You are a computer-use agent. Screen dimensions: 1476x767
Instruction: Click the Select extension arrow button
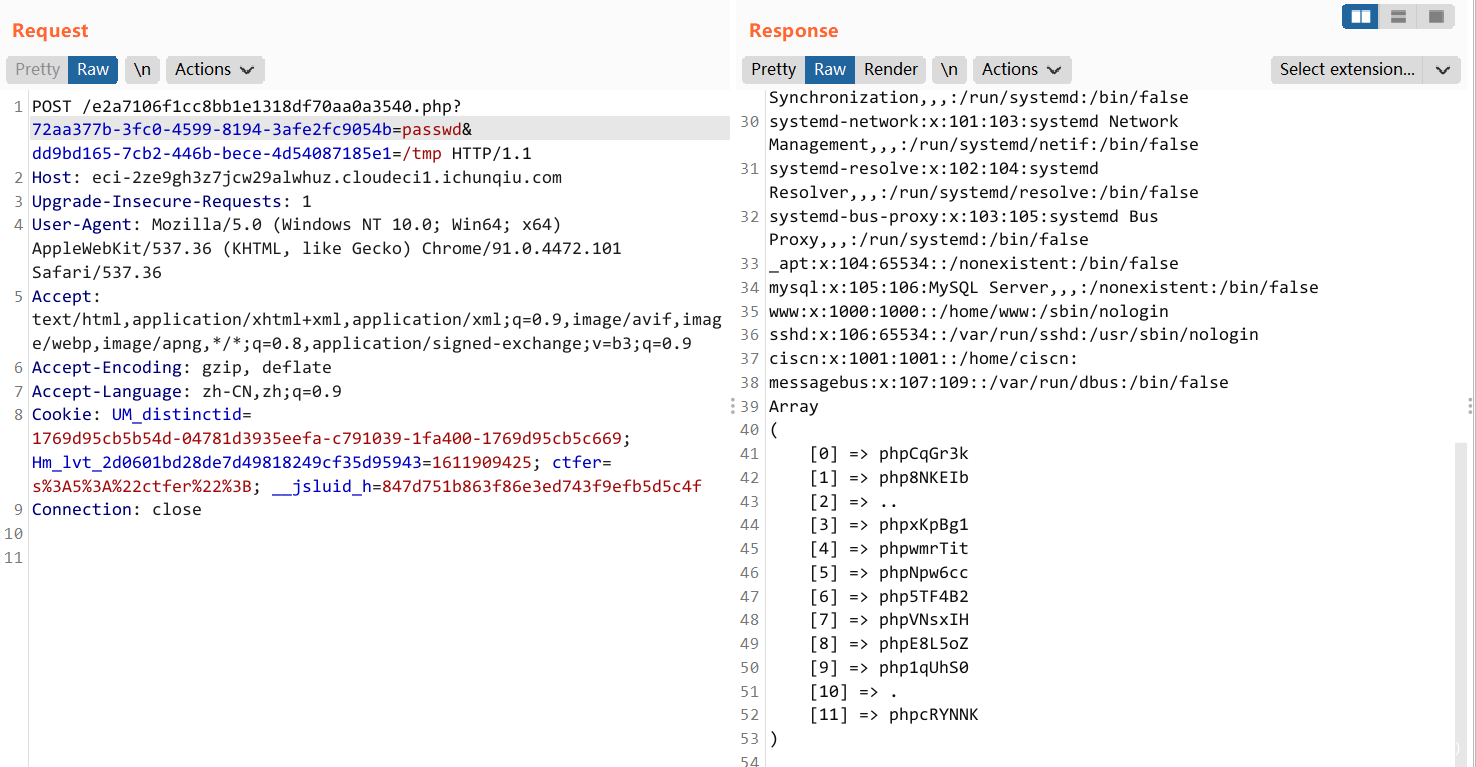(x=1442, y=69)
